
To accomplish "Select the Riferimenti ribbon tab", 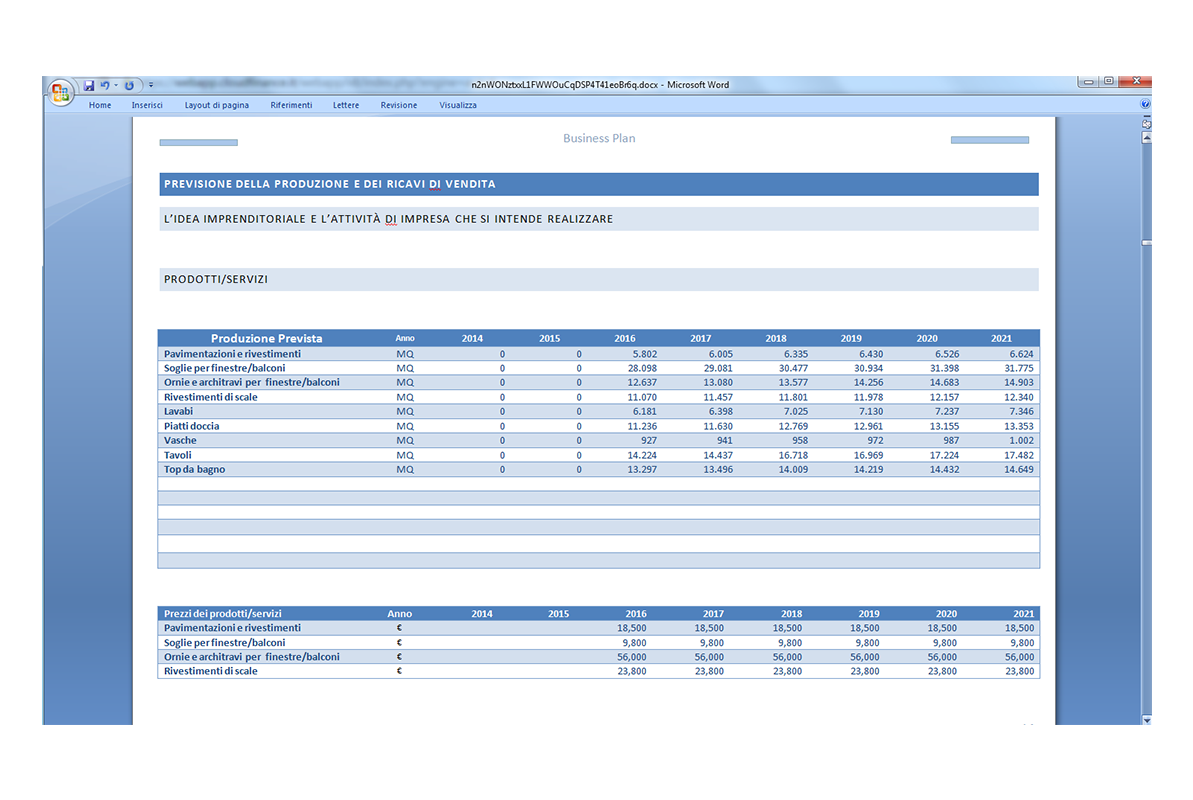I will click(291, 105).
